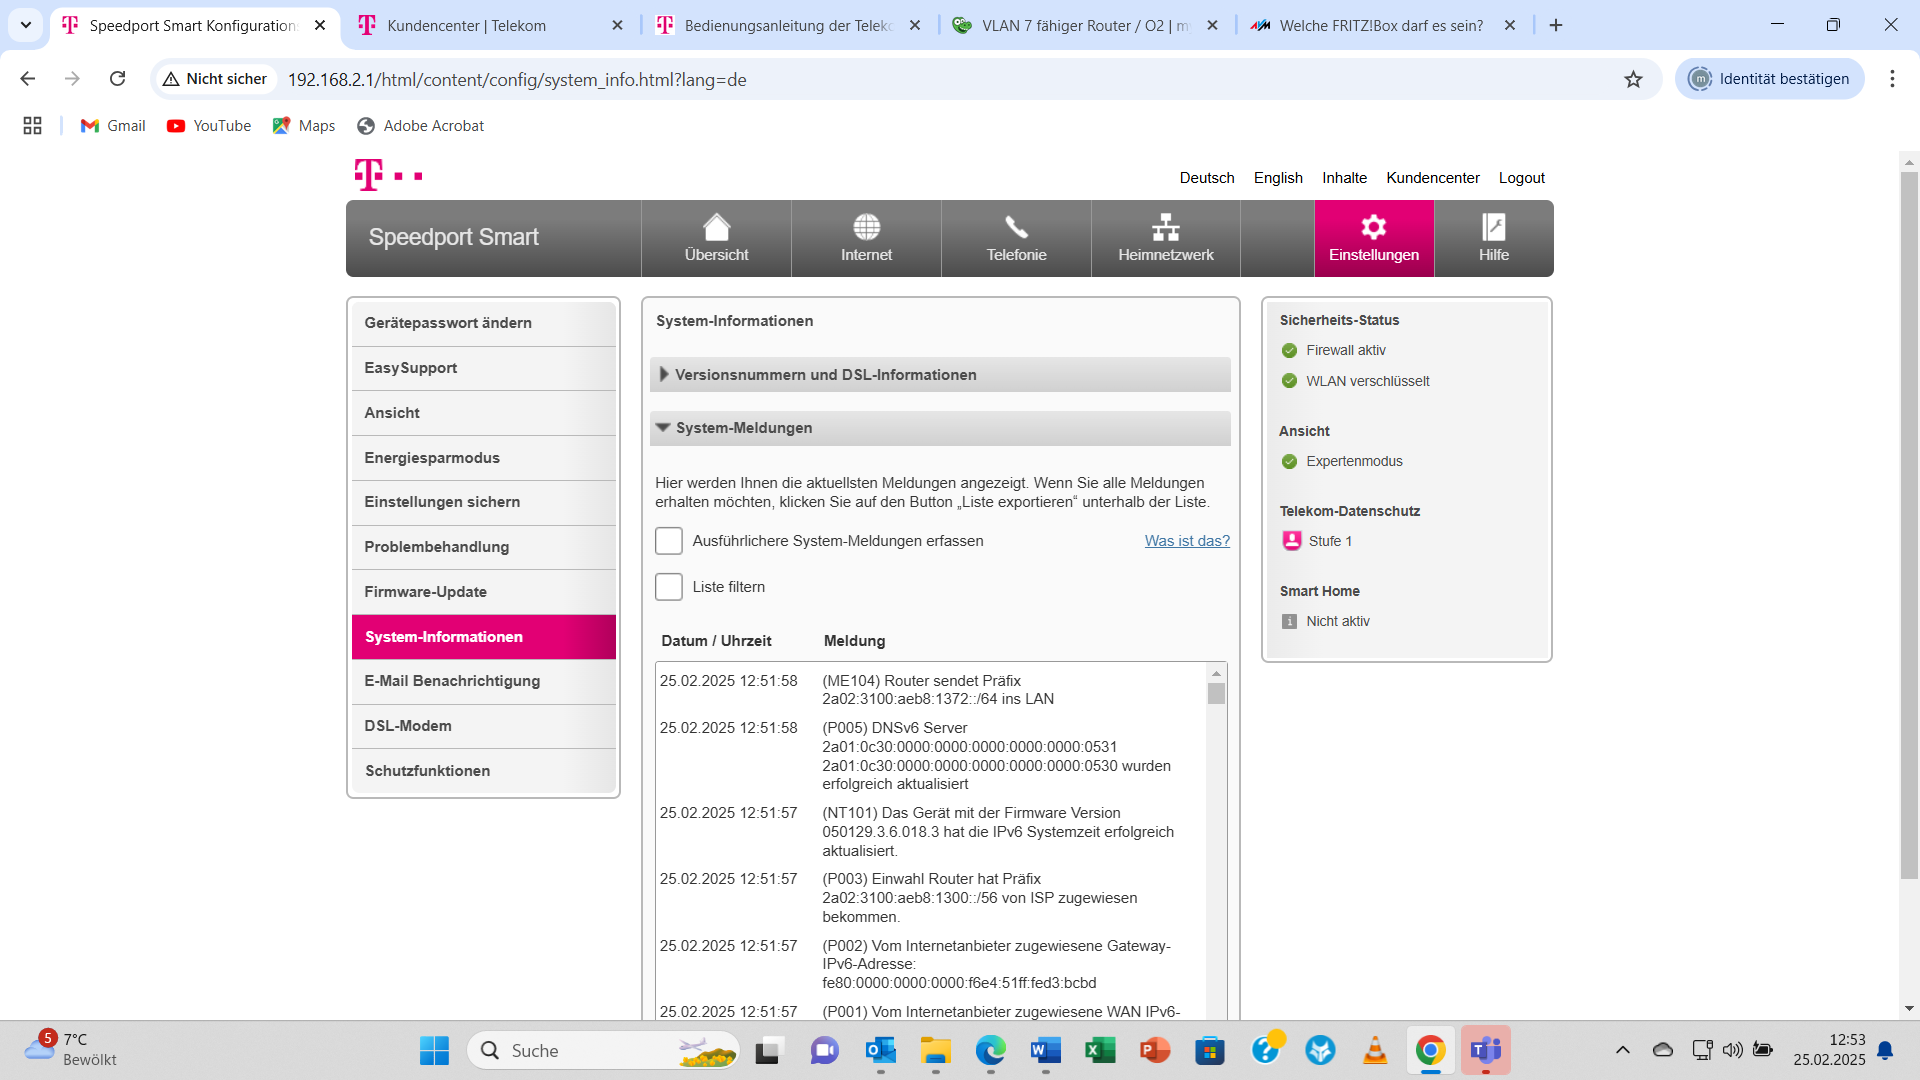Switch language to English
This screenshot has width=1920, height=1080.
click(1278, 178)
